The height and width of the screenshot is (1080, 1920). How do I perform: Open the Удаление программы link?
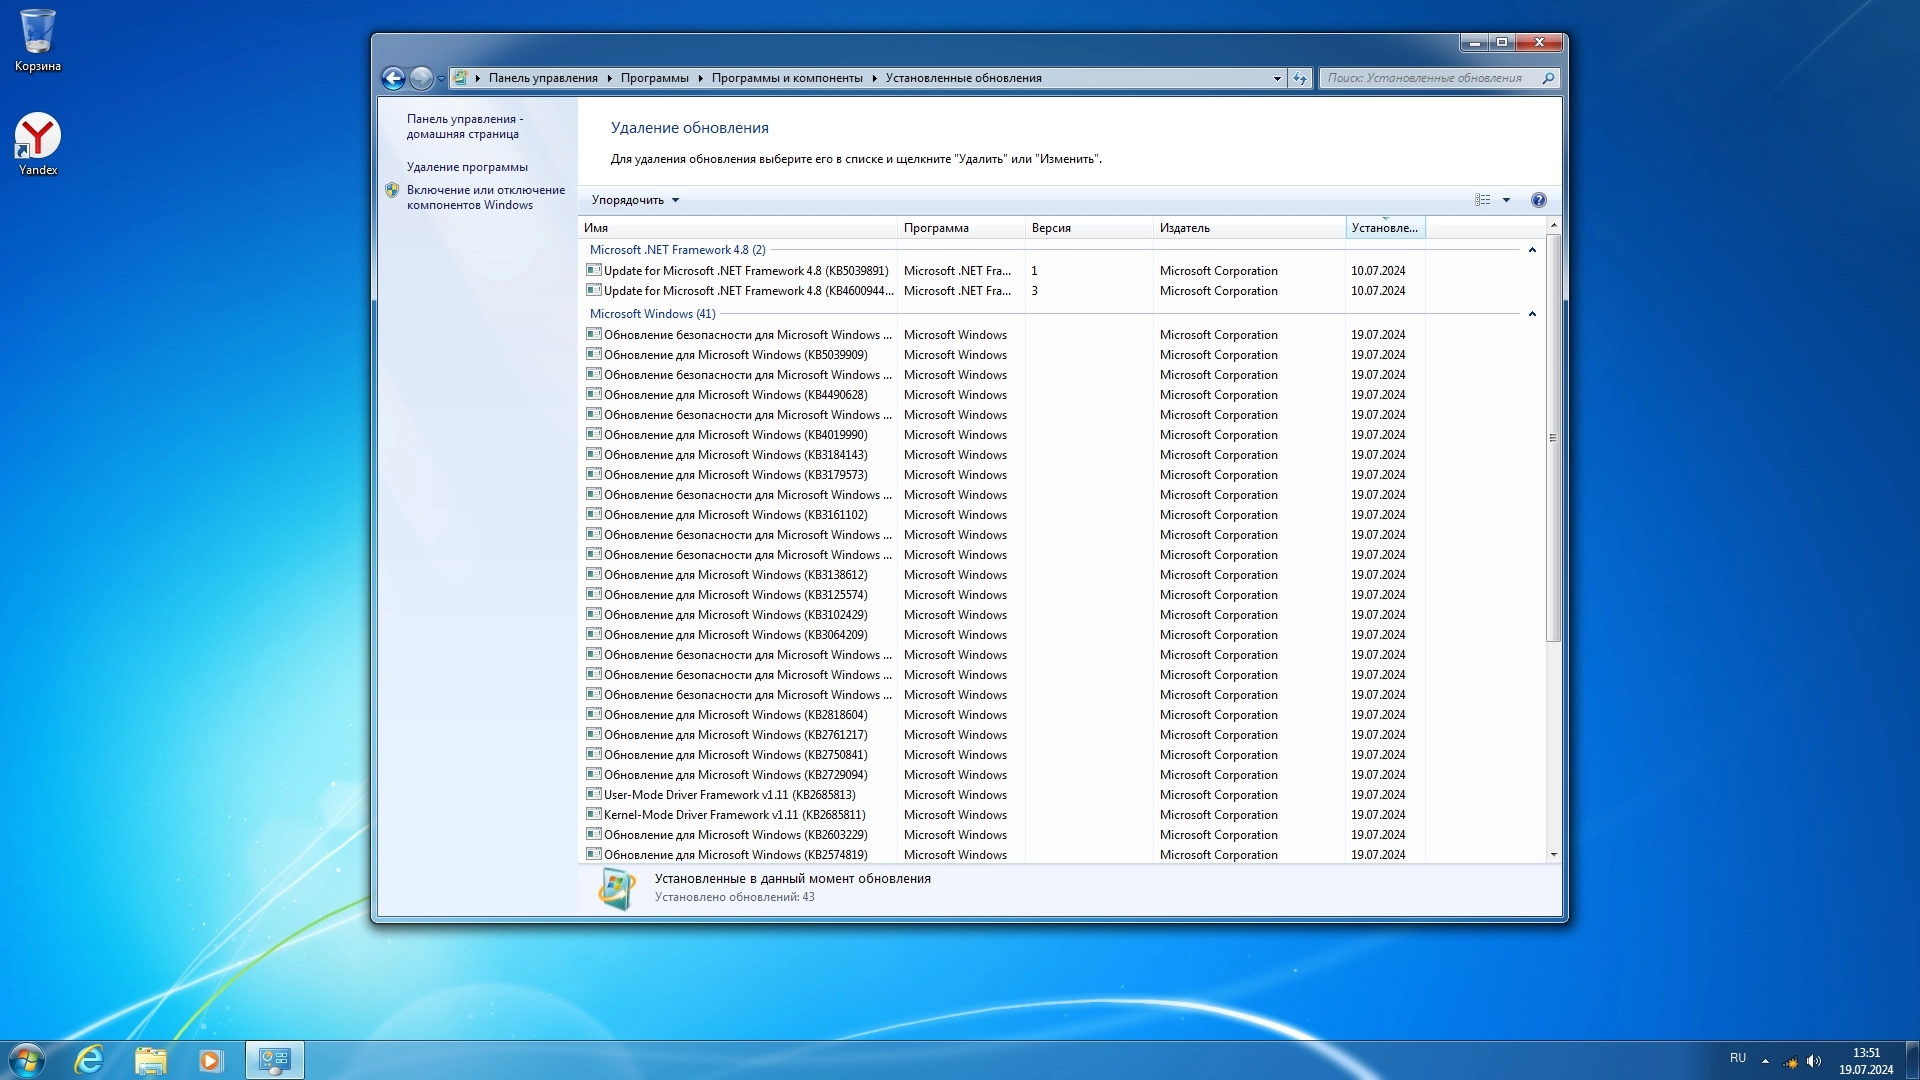click(x=467, y=167)
